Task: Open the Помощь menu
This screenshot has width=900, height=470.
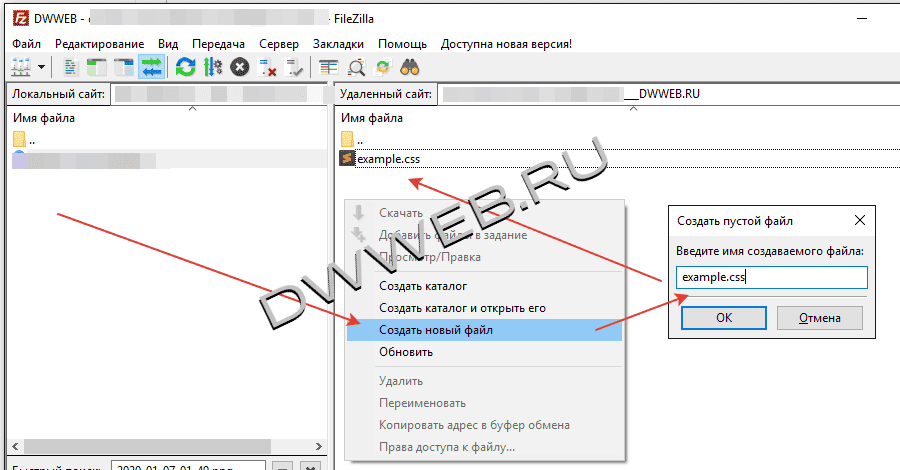Action: click(x=402, y=44)
